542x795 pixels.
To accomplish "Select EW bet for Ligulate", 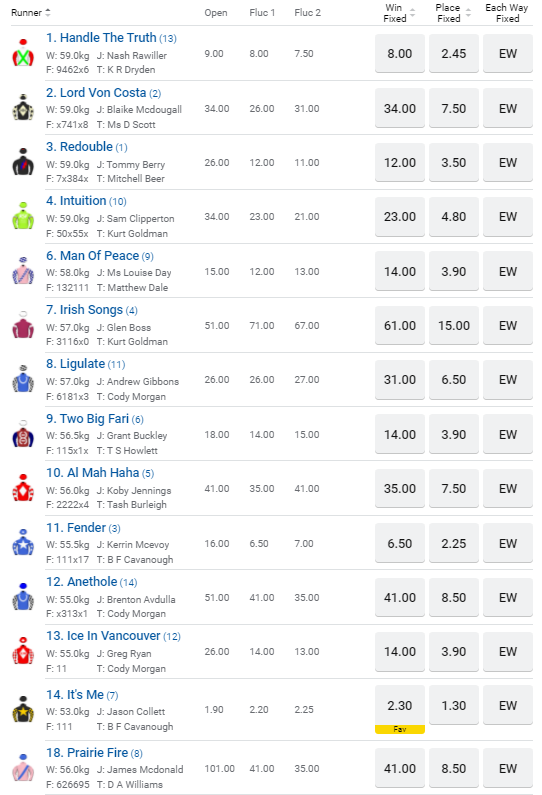I will point(508,380).
